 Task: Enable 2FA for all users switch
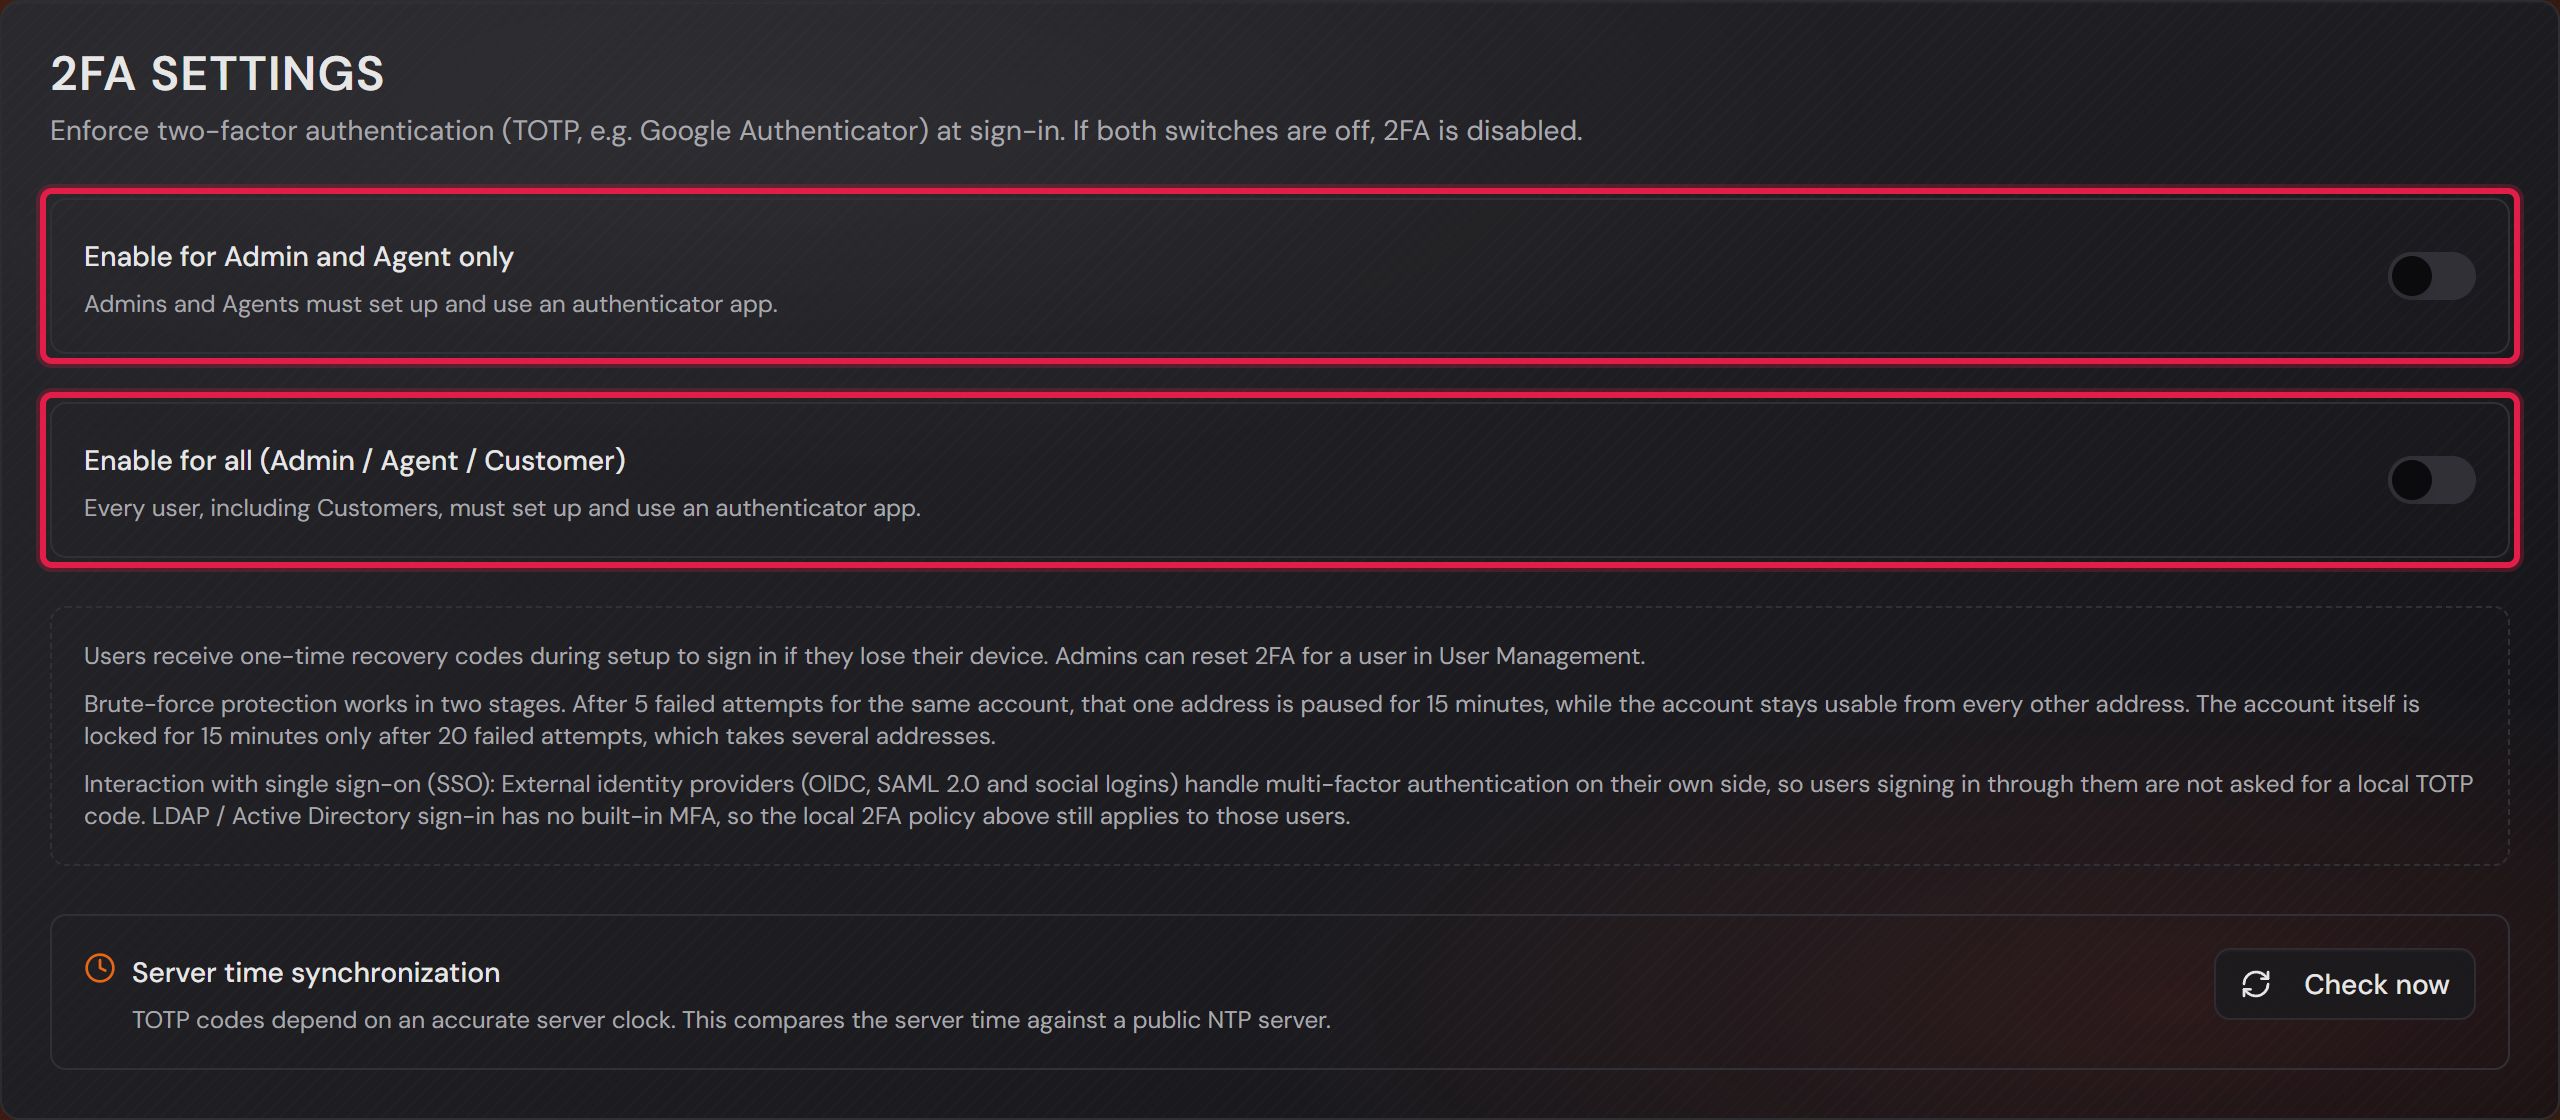pos(2431,480)
